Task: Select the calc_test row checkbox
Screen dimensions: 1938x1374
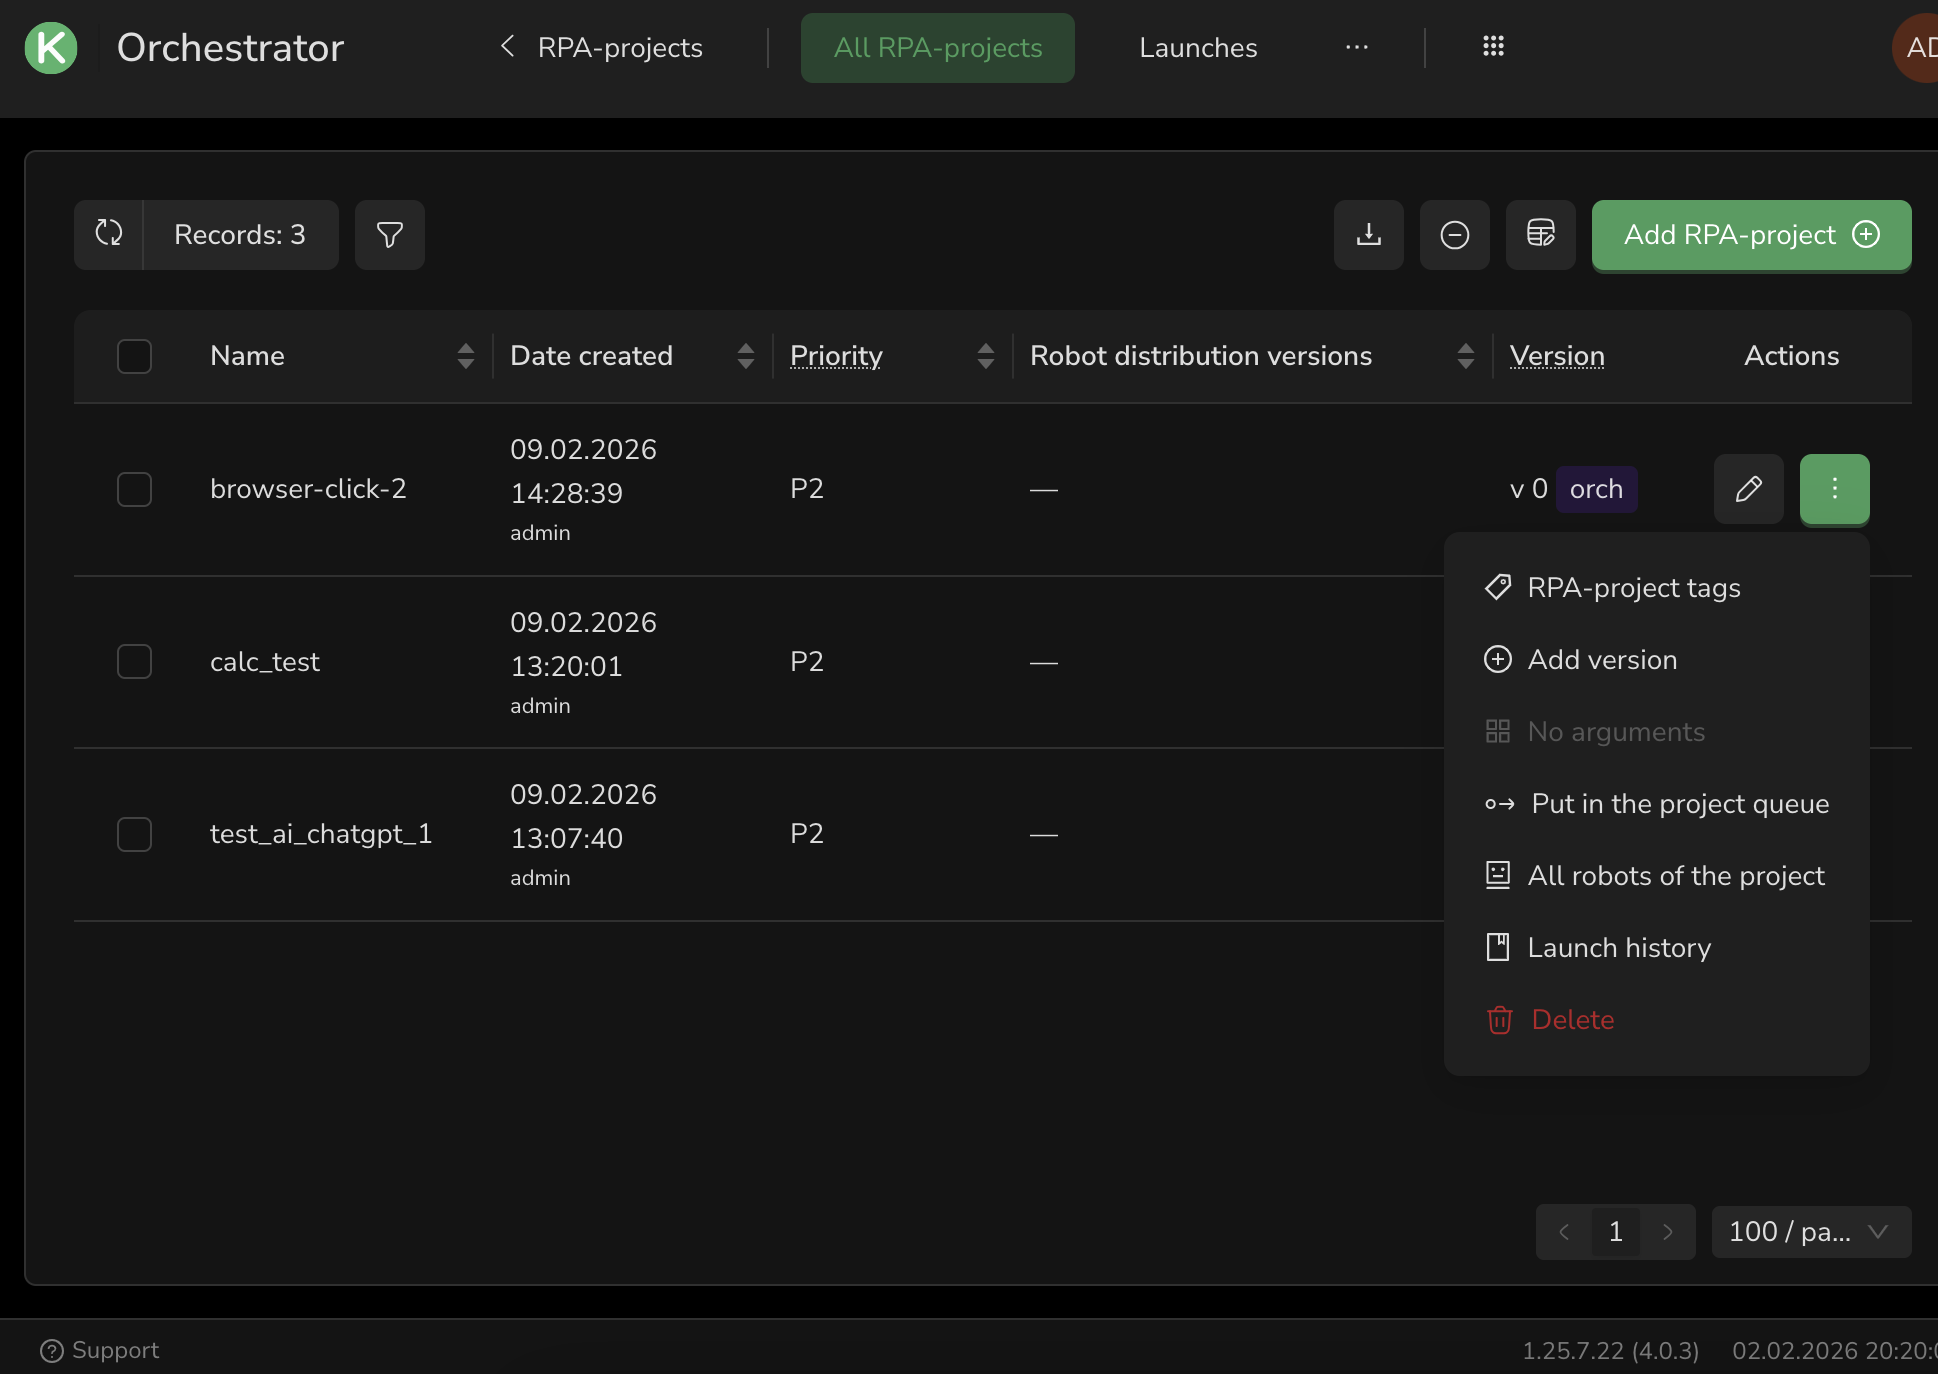Action: pyautogui.click(x=134, y=661)
